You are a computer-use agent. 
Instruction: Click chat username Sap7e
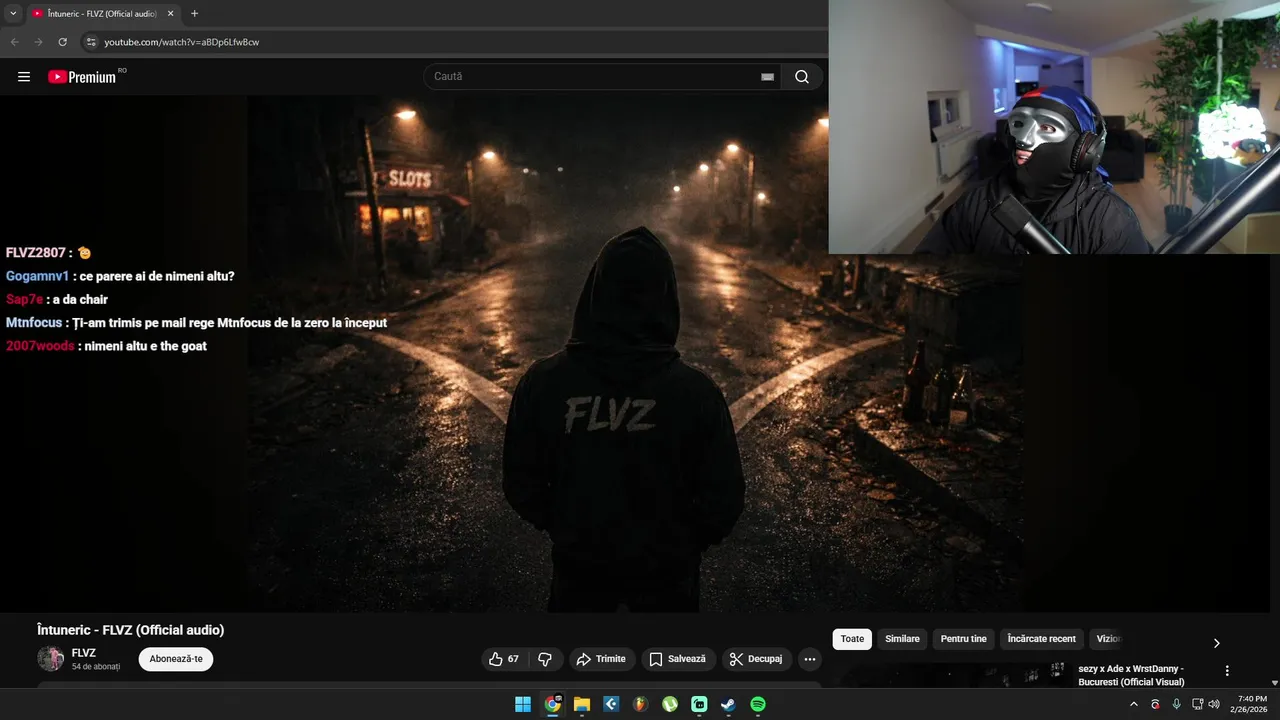[x=24, y=299]
